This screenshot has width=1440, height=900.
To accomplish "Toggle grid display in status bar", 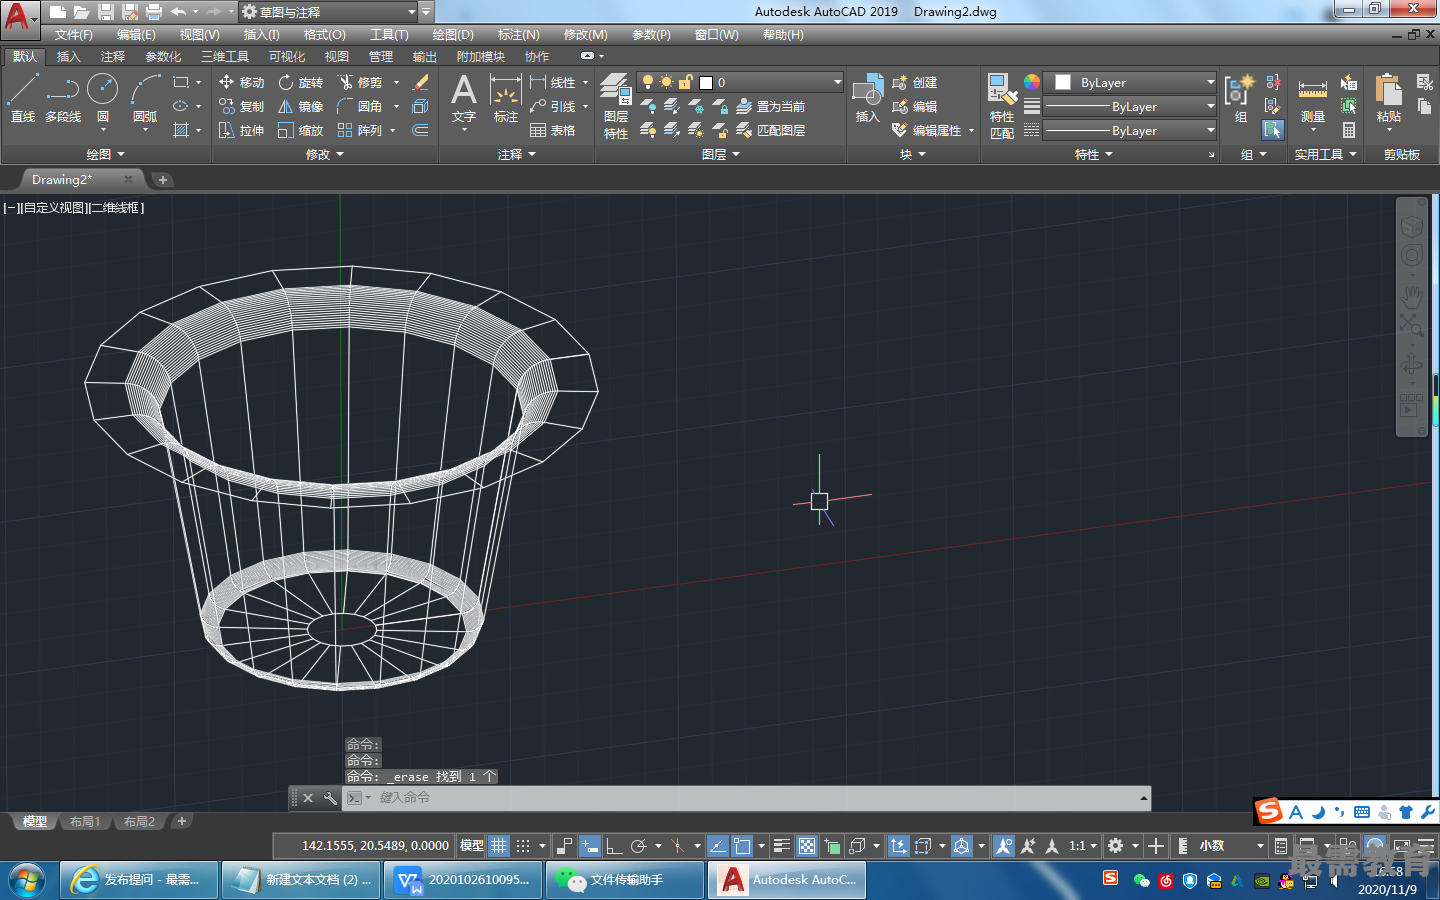I will [x=499, y=846].
